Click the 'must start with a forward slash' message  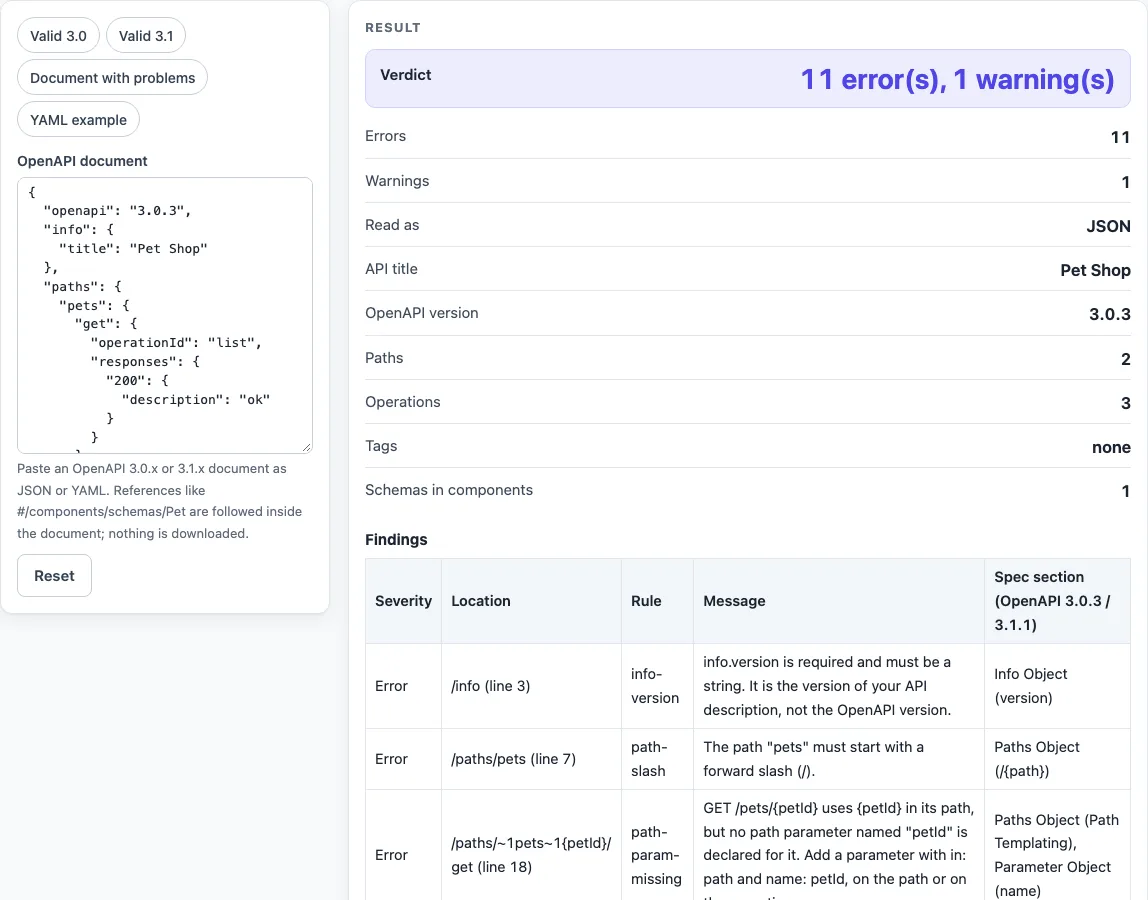[839, 759]
